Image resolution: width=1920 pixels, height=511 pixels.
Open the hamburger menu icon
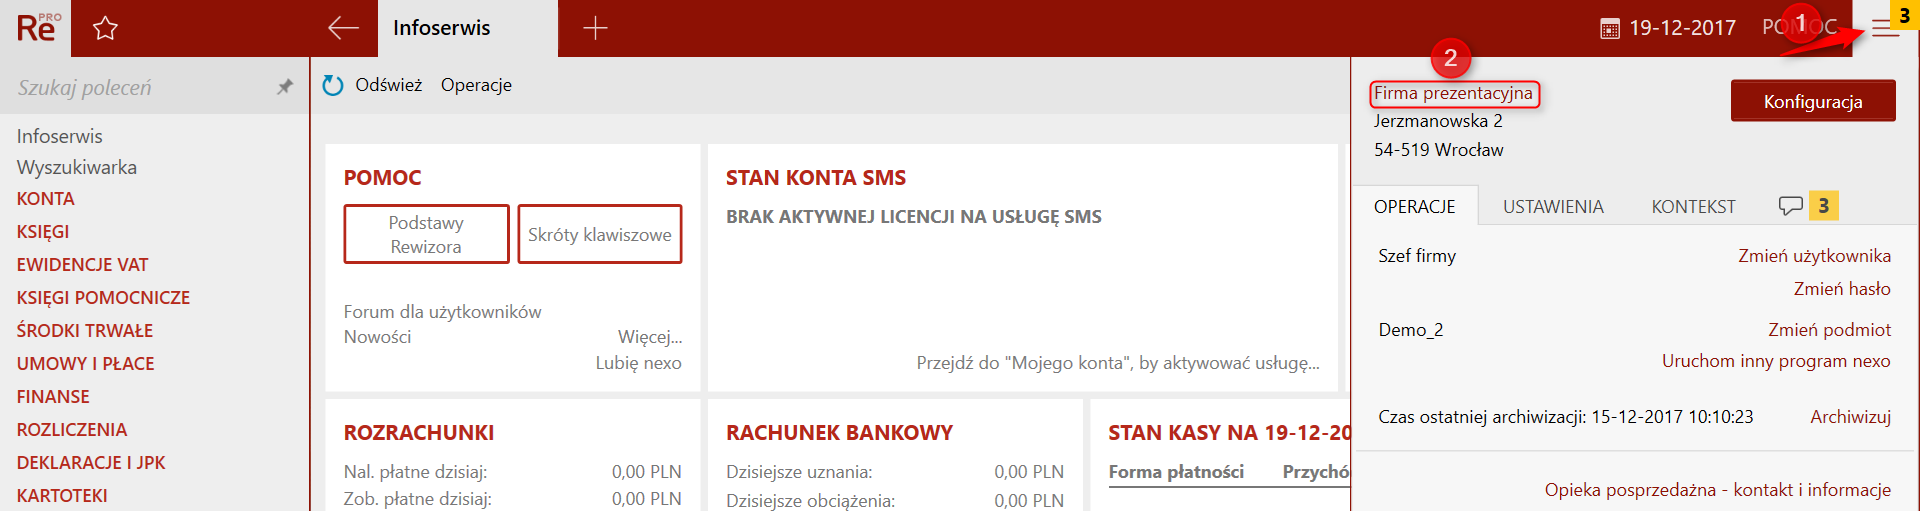tap(1885, 29)
